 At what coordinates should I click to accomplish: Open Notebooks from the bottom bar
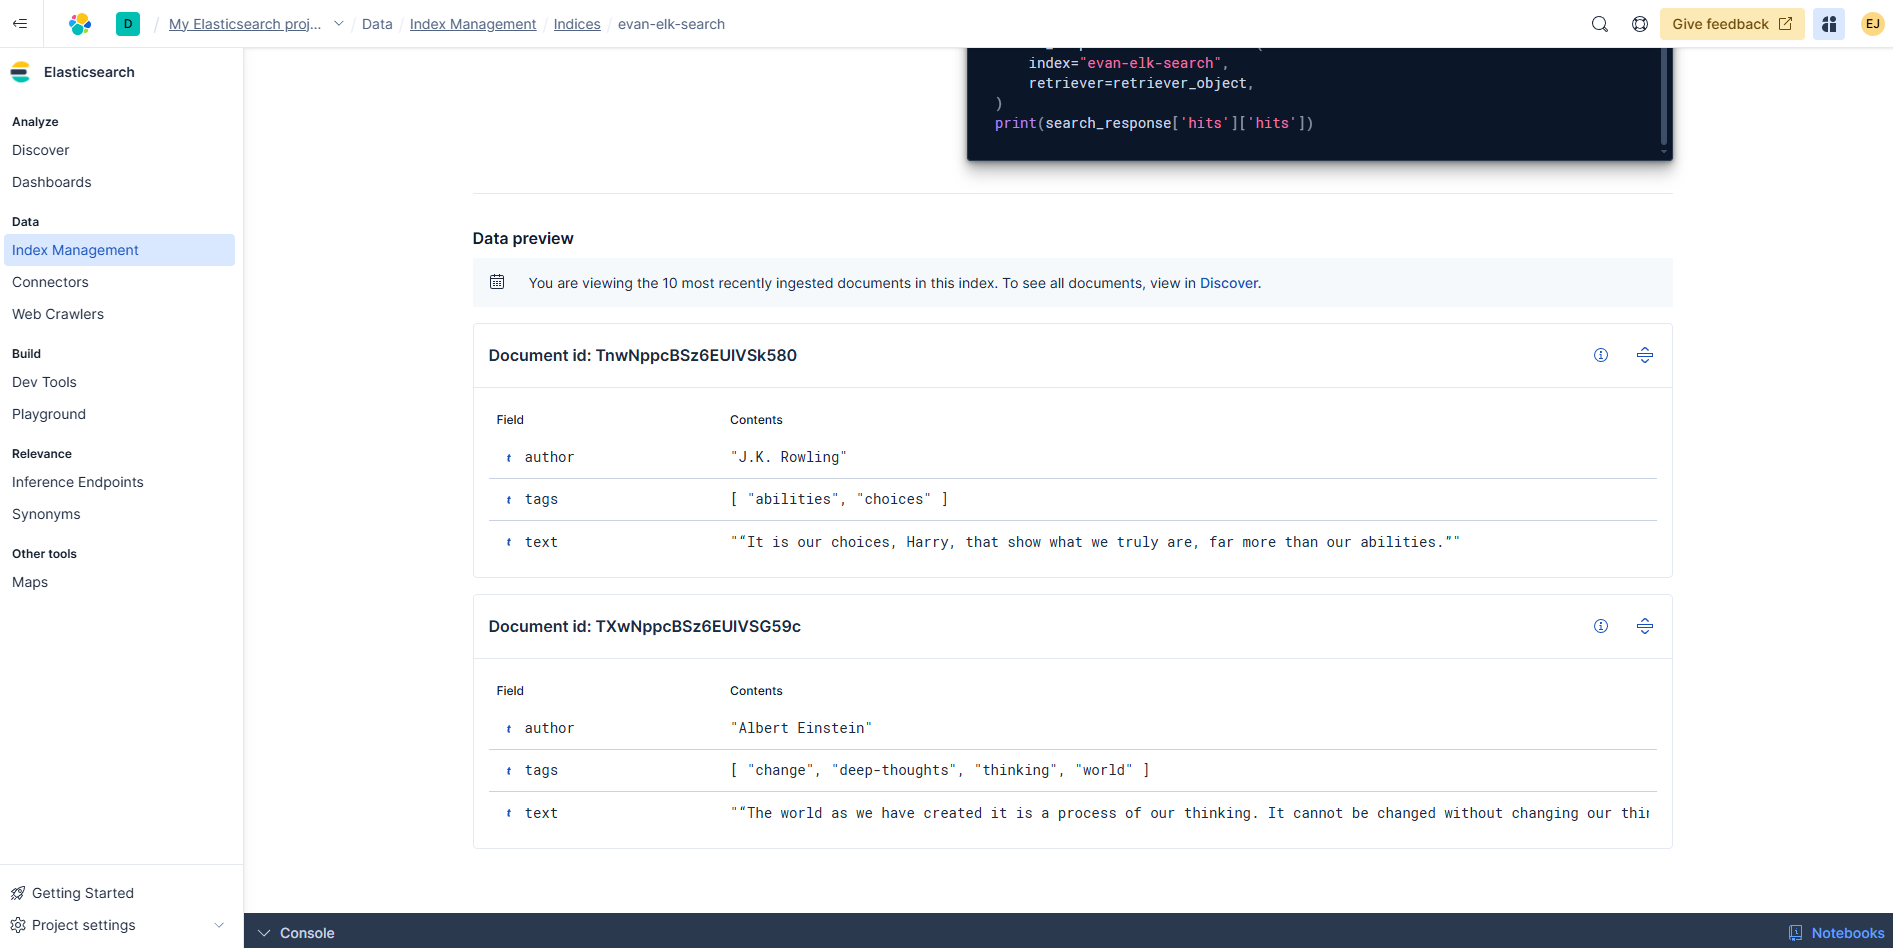click(x=1836, y=933)
